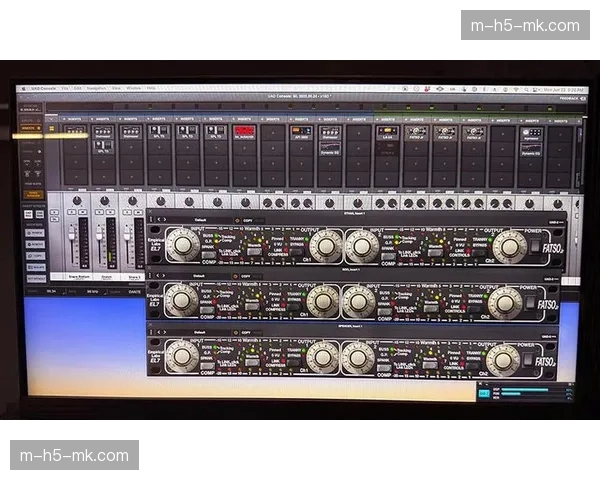Open preset dropdown on bottom FATSO plugin
The height and width of the screenshot is (480, 600).
click(x=206, y=331)
